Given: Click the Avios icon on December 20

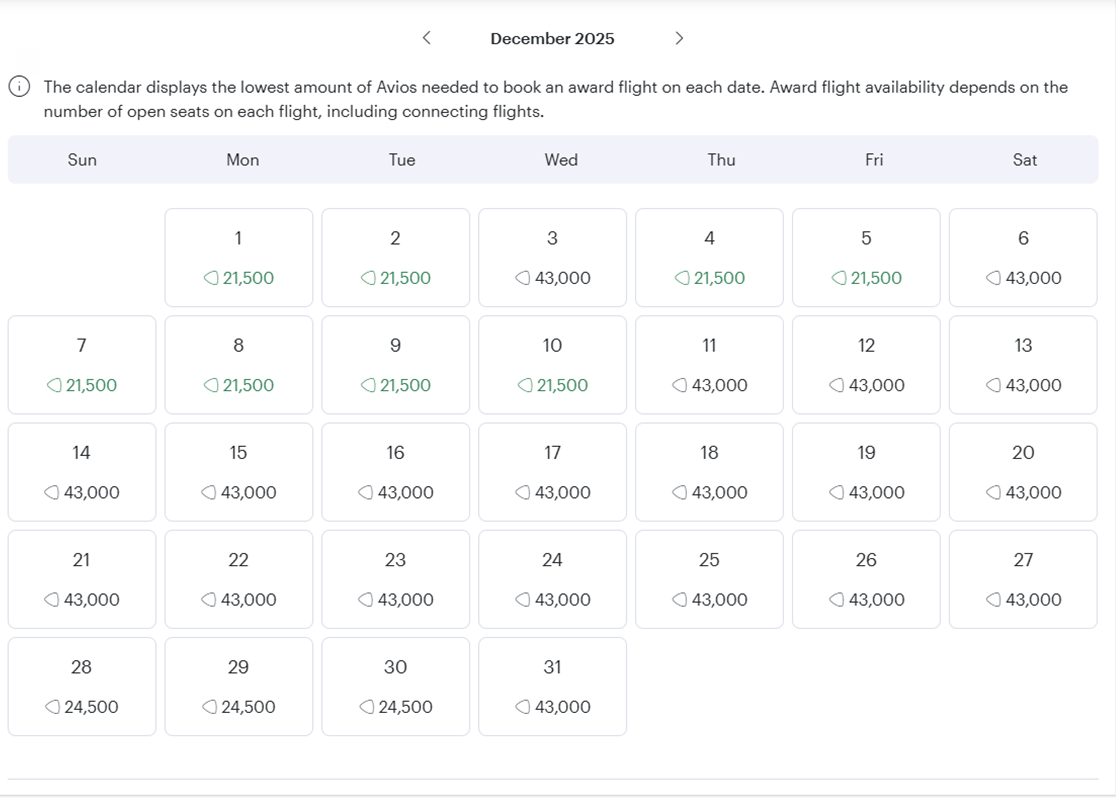Looking at the screenshot, I should point(994,492).
